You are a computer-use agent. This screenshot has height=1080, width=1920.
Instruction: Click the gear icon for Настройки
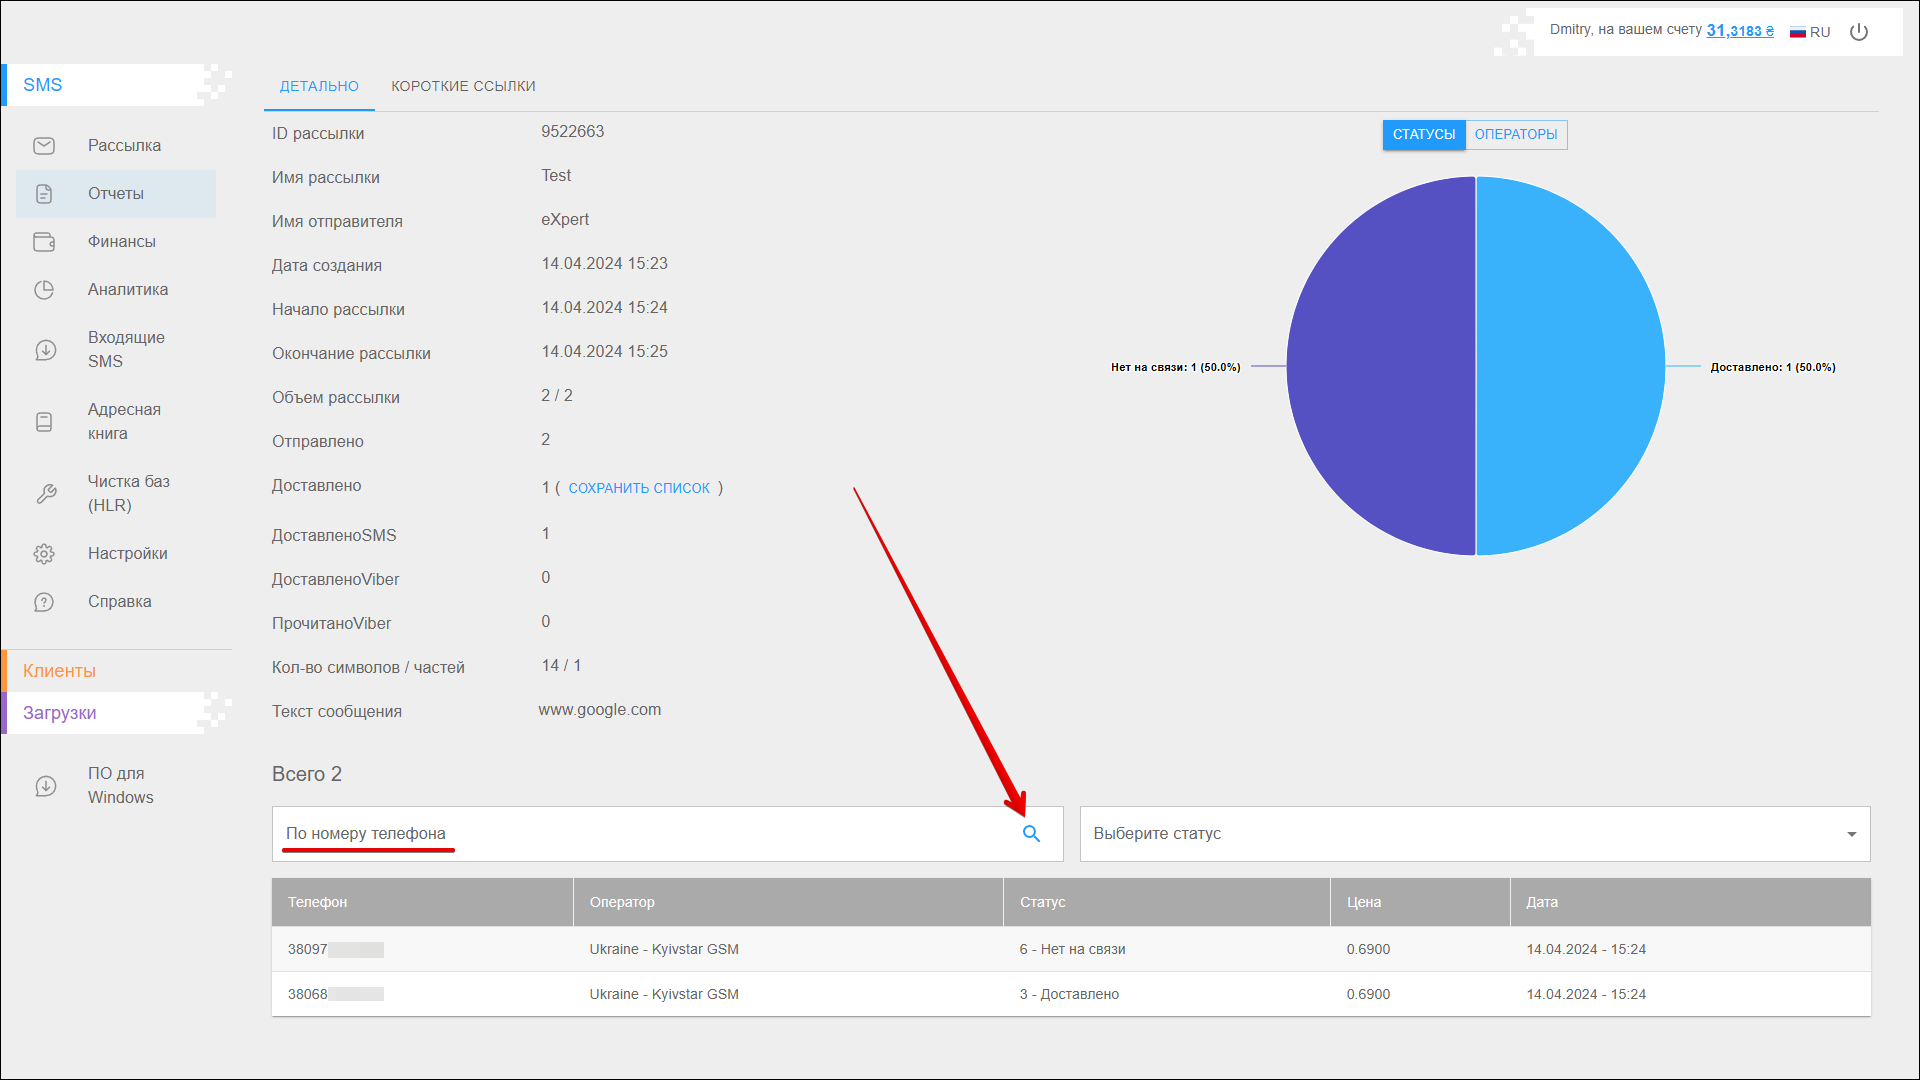click(x=44, y=554)
